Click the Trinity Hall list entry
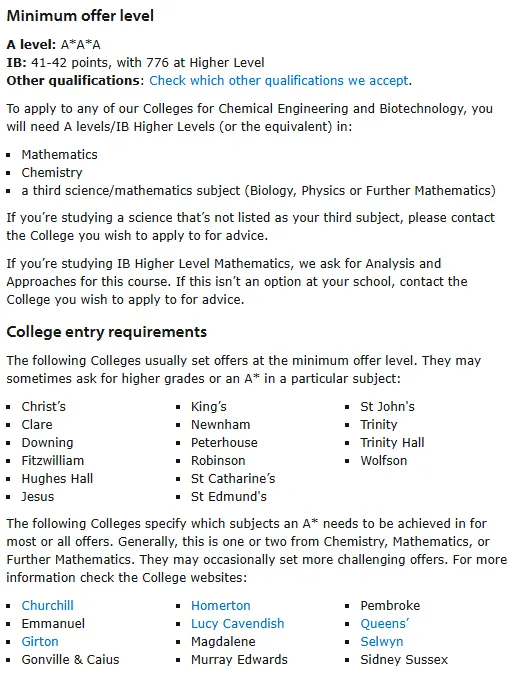510x679 pixels. pos(392,443)
